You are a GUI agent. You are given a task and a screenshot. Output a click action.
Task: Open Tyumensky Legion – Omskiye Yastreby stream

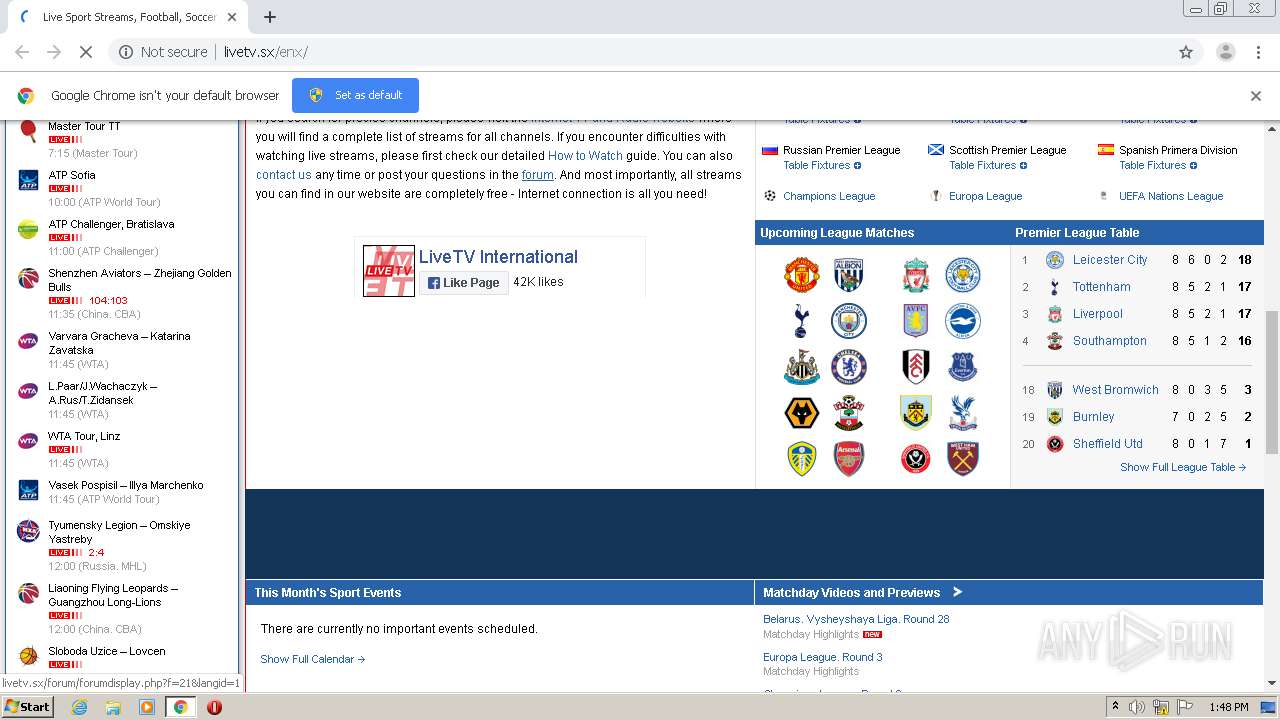[119, 532]
